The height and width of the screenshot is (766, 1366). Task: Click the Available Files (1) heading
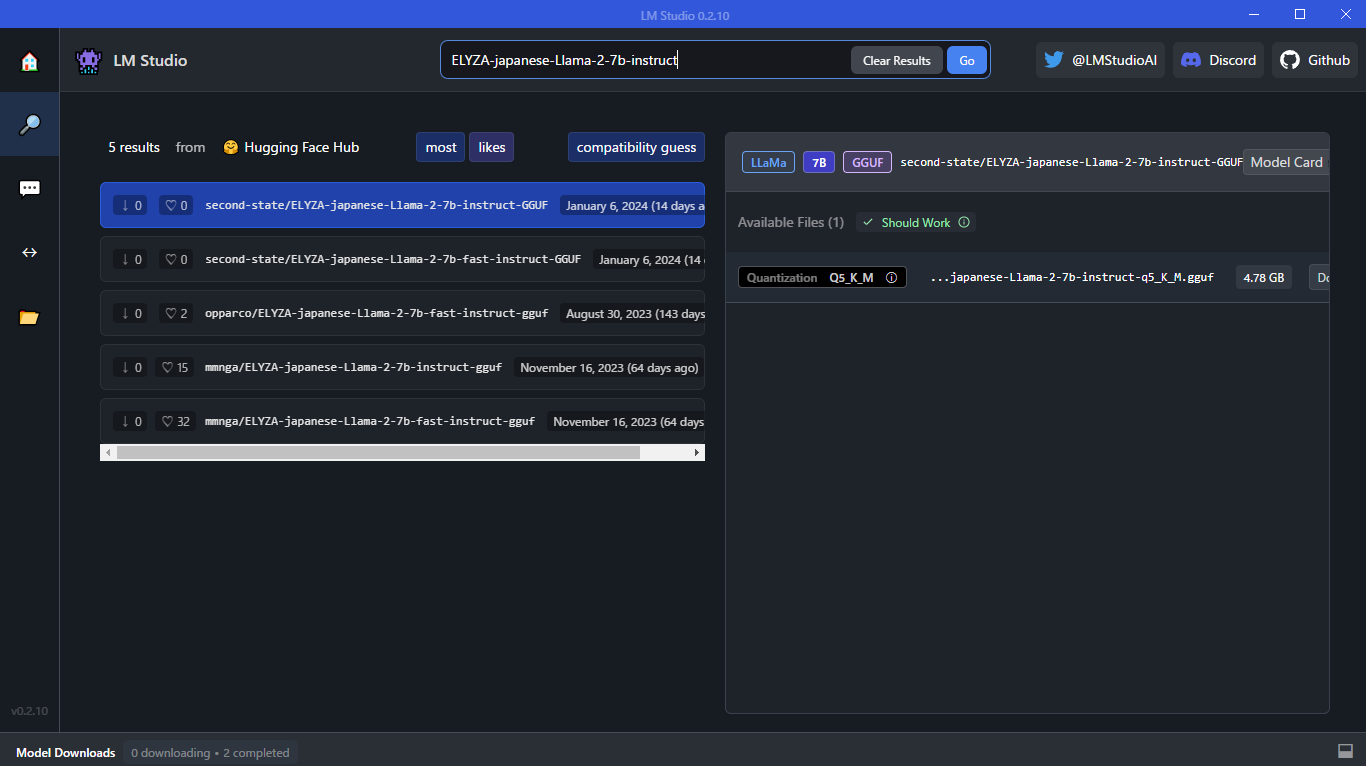point(791,222)
